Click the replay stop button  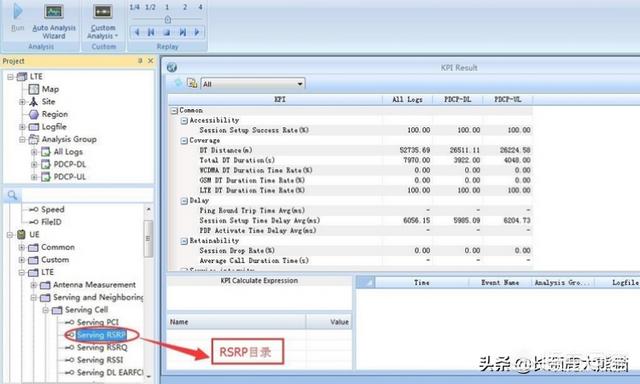pos(167,32)
